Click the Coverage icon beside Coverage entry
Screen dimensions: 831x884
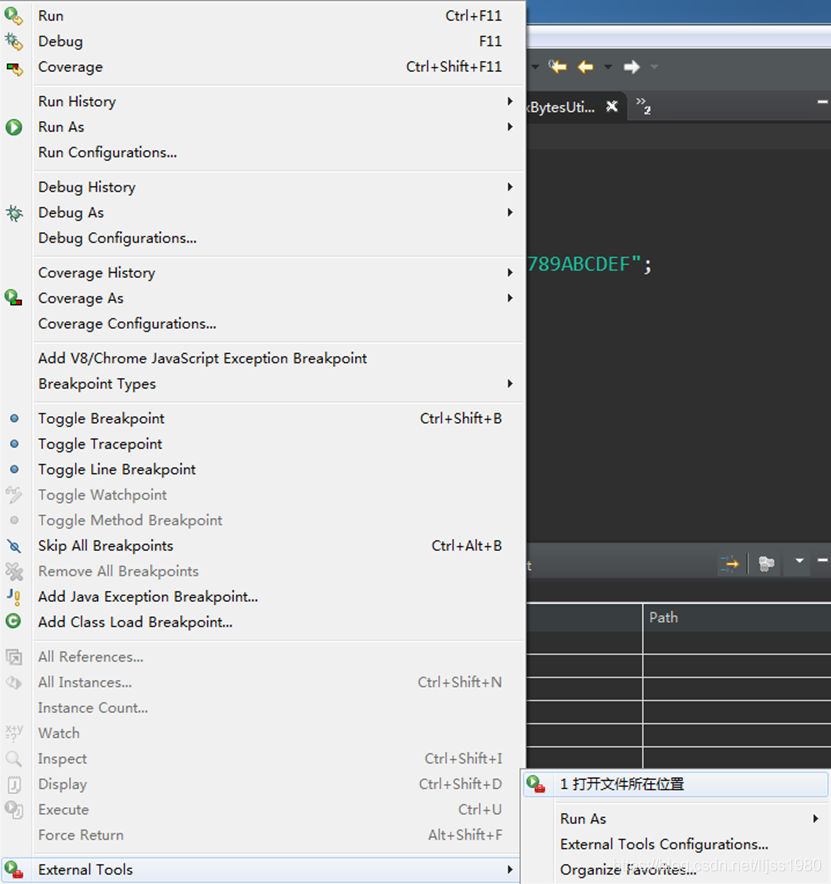coord(14,69)
